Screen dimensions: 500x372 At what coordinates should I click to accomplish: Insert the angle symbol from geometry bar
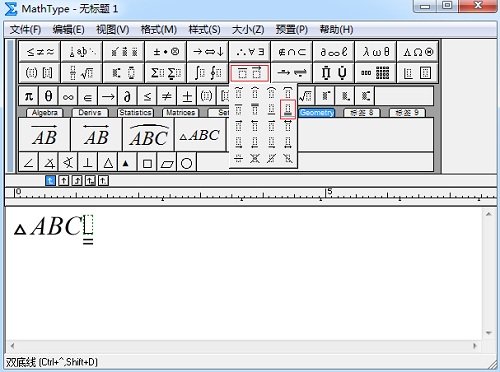29,163
